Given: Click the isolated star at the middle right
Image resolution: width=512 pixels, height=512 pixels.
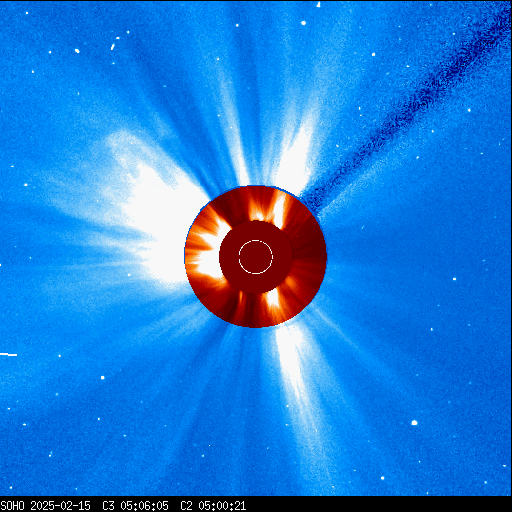Looking at the screenshot, I should coord(454,279).
